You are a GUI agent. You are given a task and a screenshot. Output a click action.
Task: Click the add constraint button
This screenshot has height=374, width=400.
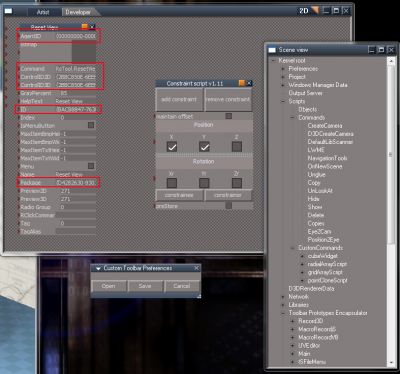click(x=179, y=99)
